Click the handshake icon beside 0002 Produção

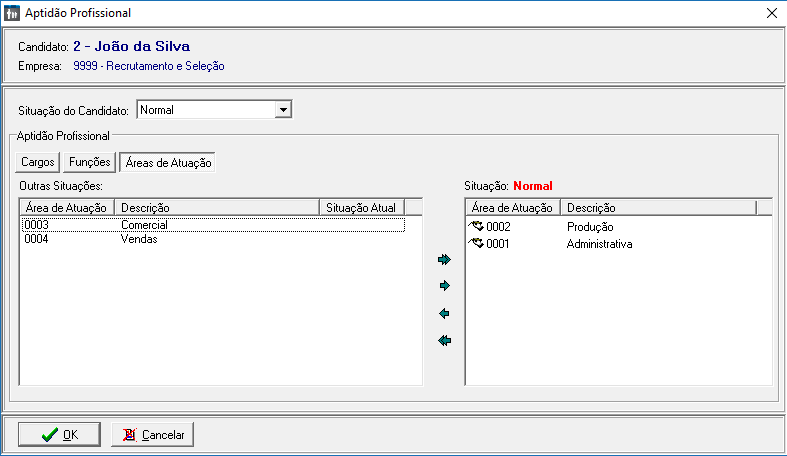tap(476, 227)
